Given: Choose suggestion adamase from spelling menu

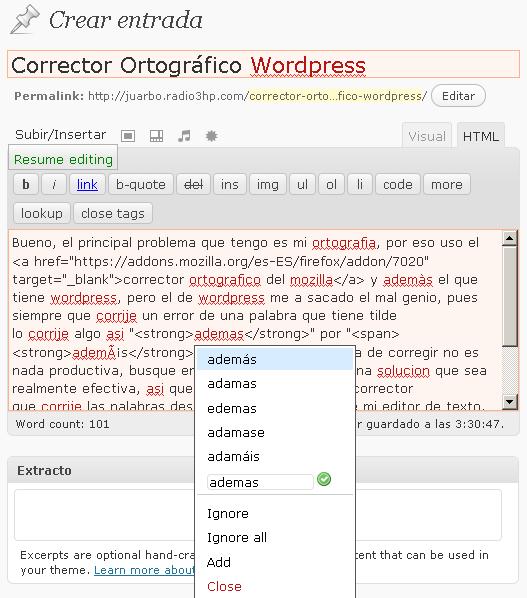Looking at the screenshot, I should coord(275,432).
